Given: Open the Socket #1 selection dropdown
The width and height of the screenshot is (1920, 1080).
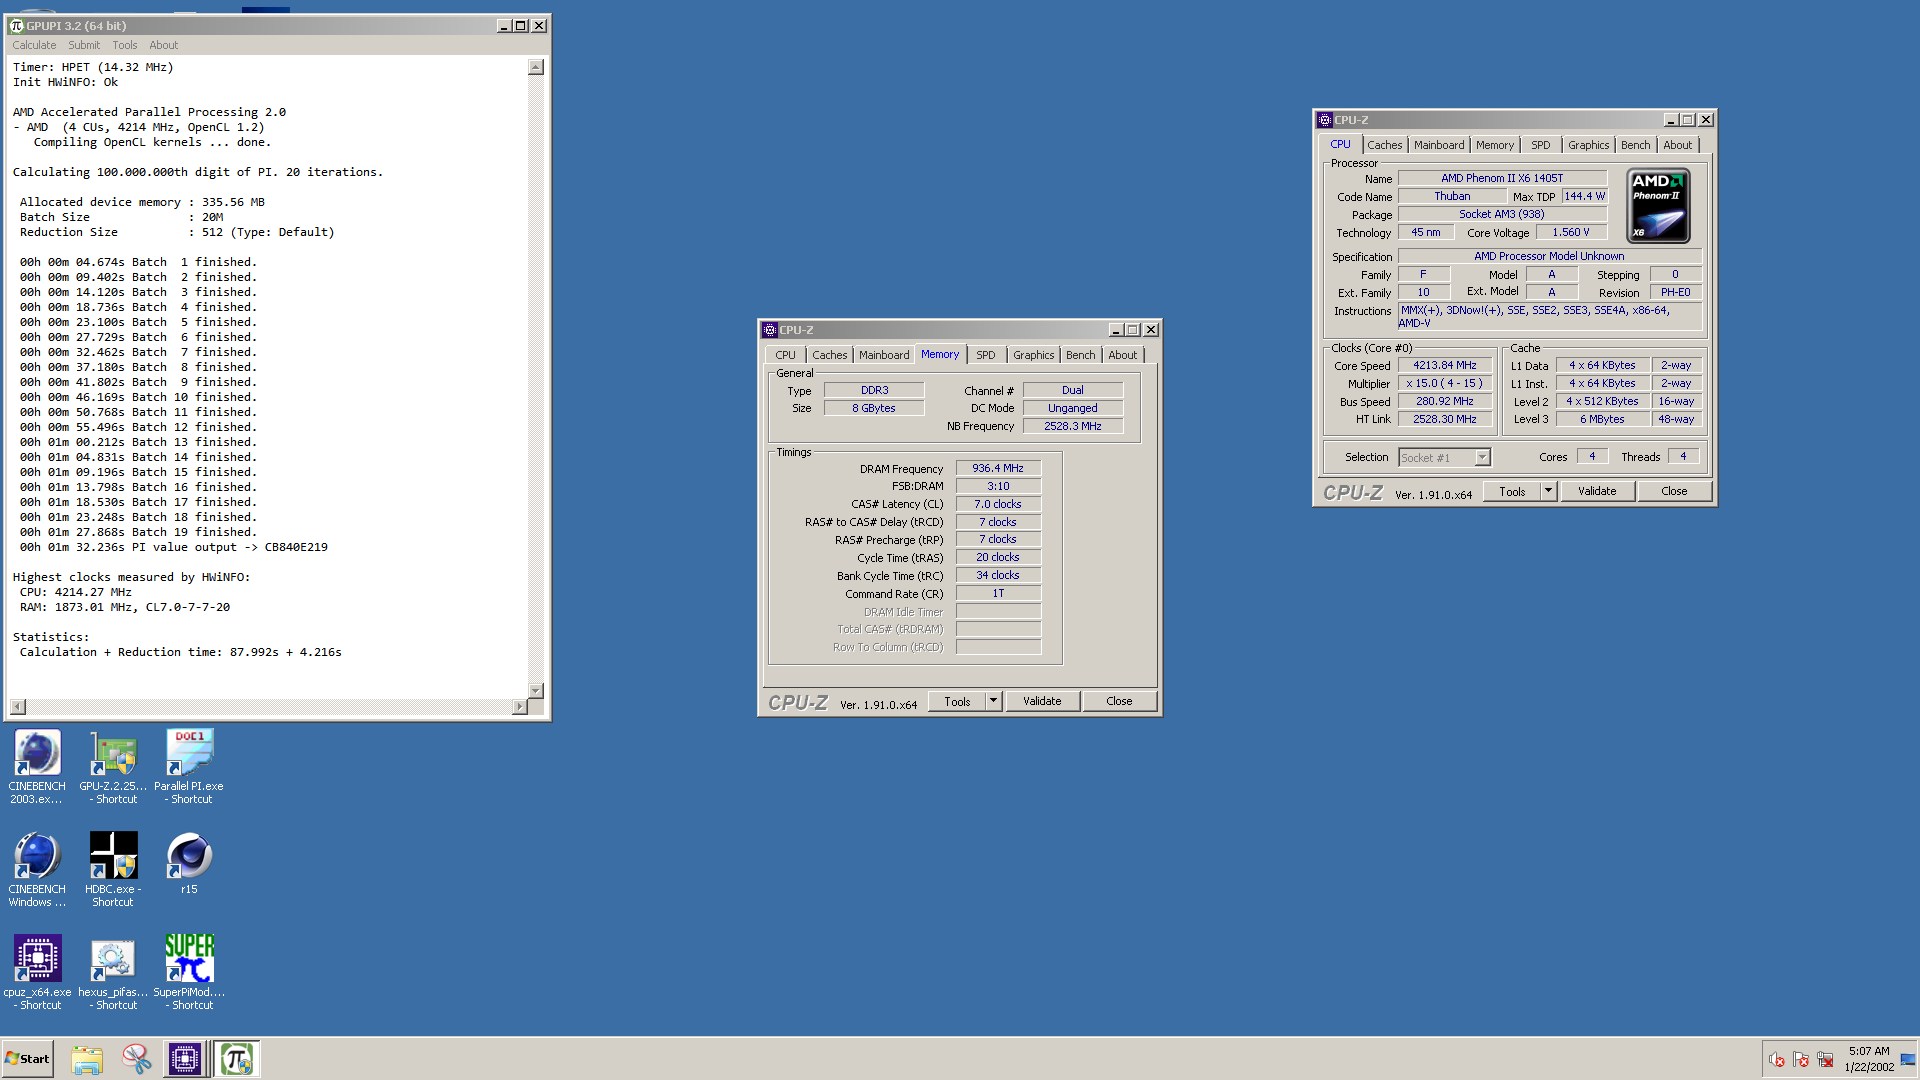Looking at the screenshot, I should [x=1444, y=458].
